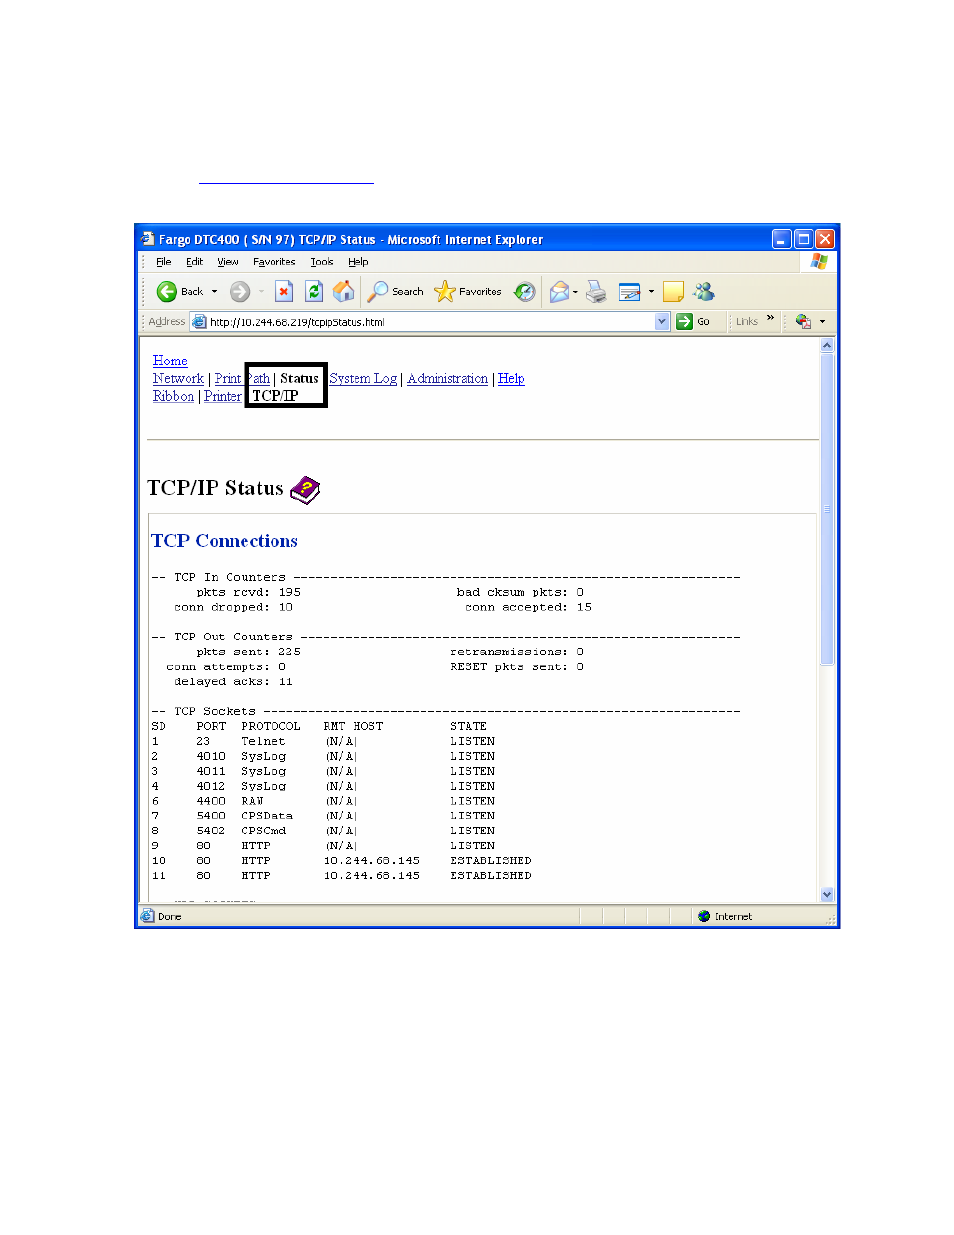Click the Help link in the page navigation

tap(511, 379)
